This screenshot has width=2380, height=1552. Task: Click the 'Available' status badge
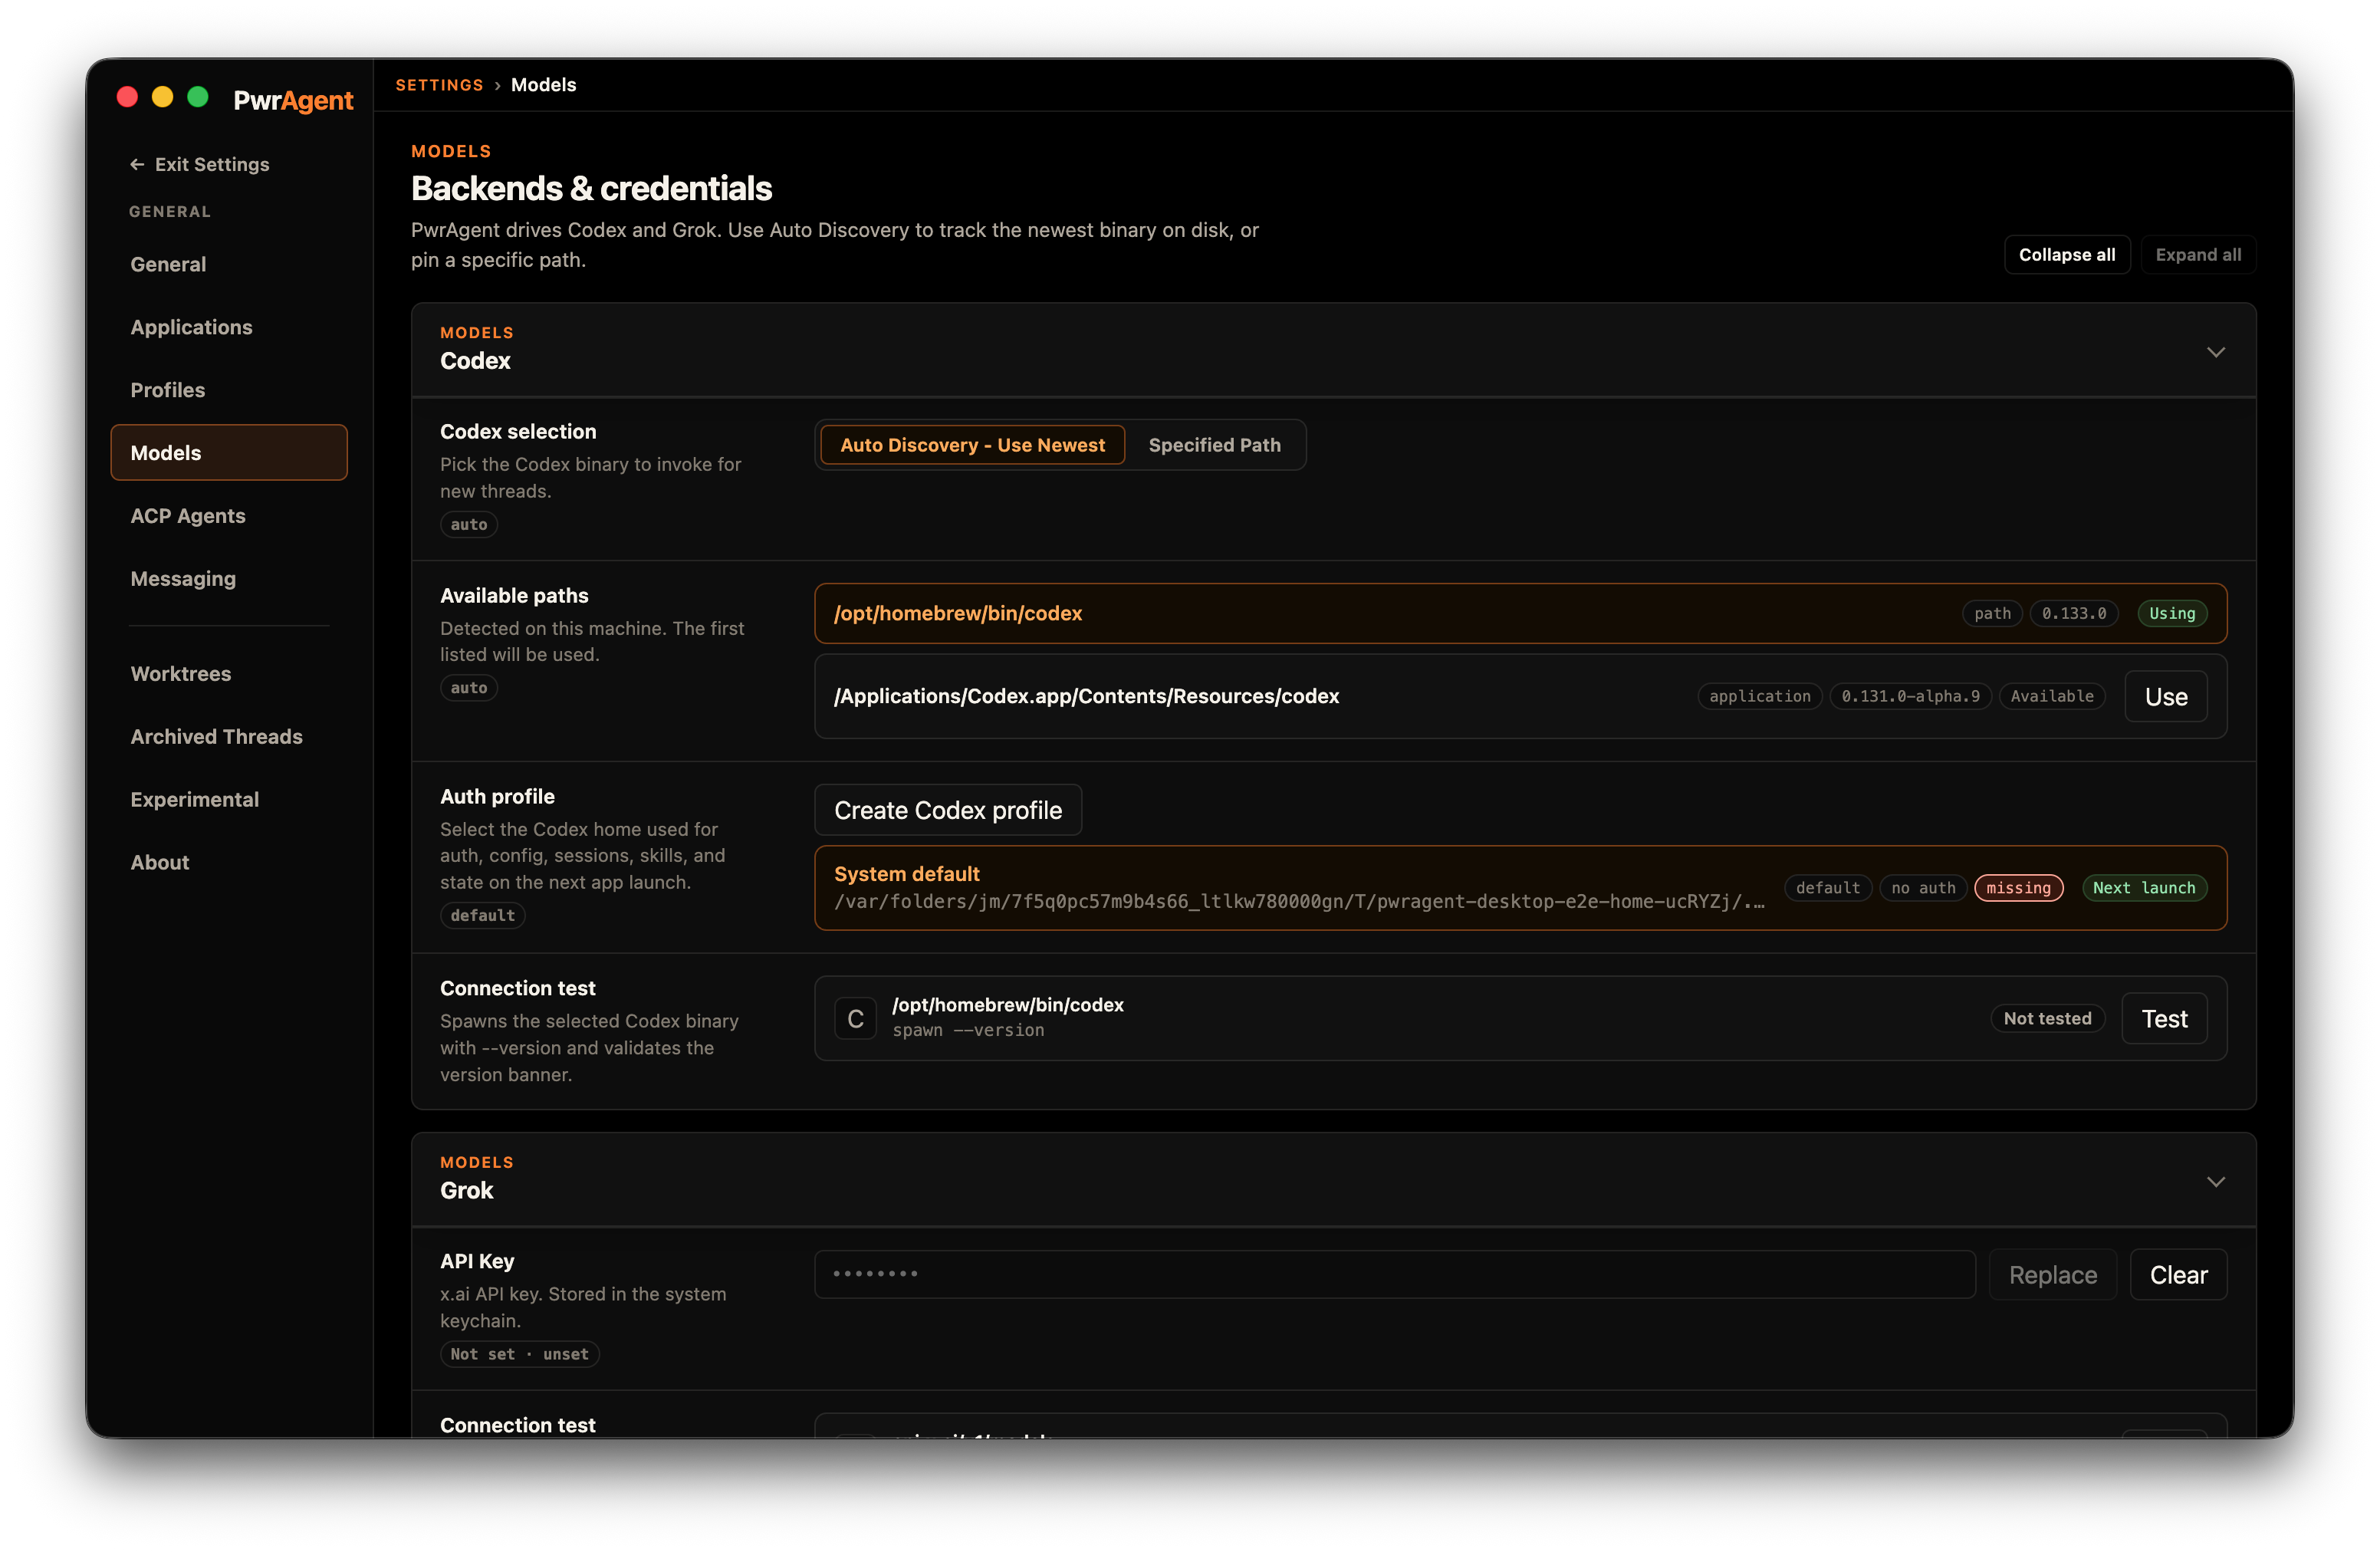(x=2051, y=696)
